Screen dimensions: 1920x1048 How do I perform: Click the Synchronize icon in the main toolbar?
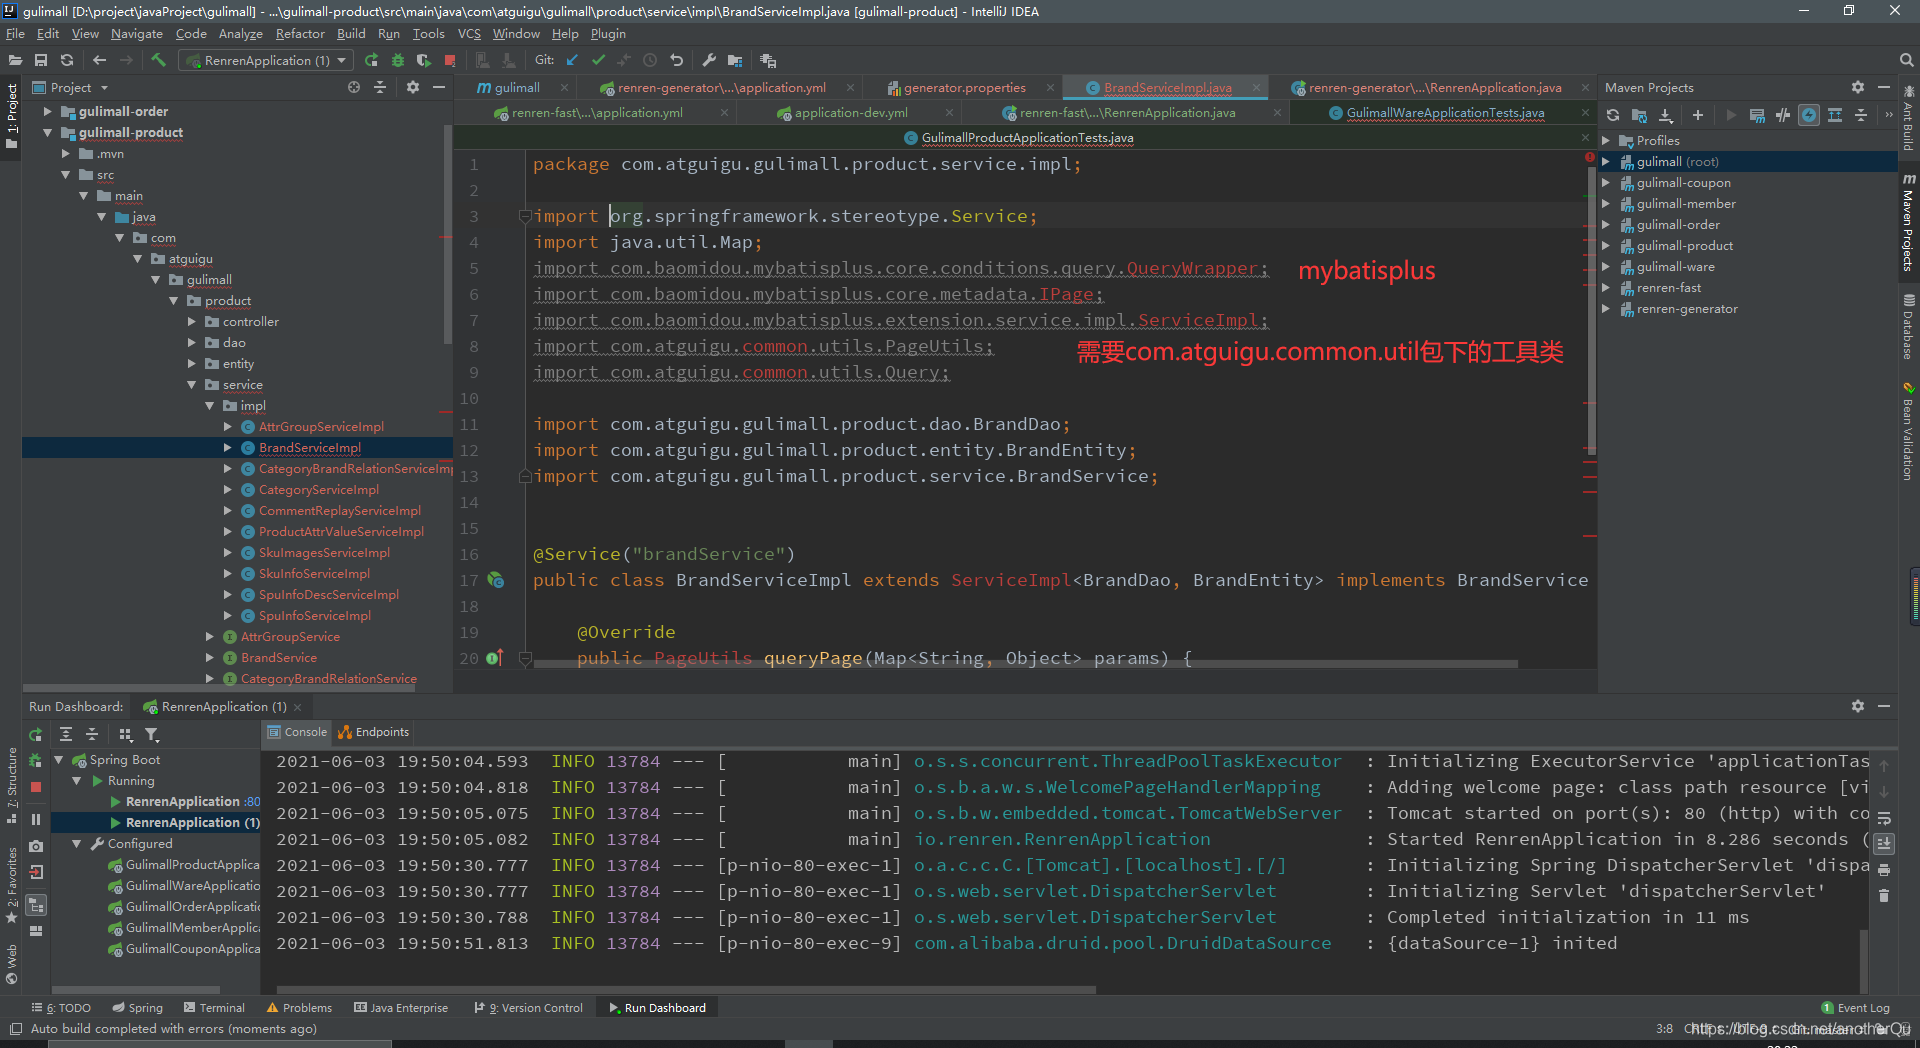(x=67, y=60)
